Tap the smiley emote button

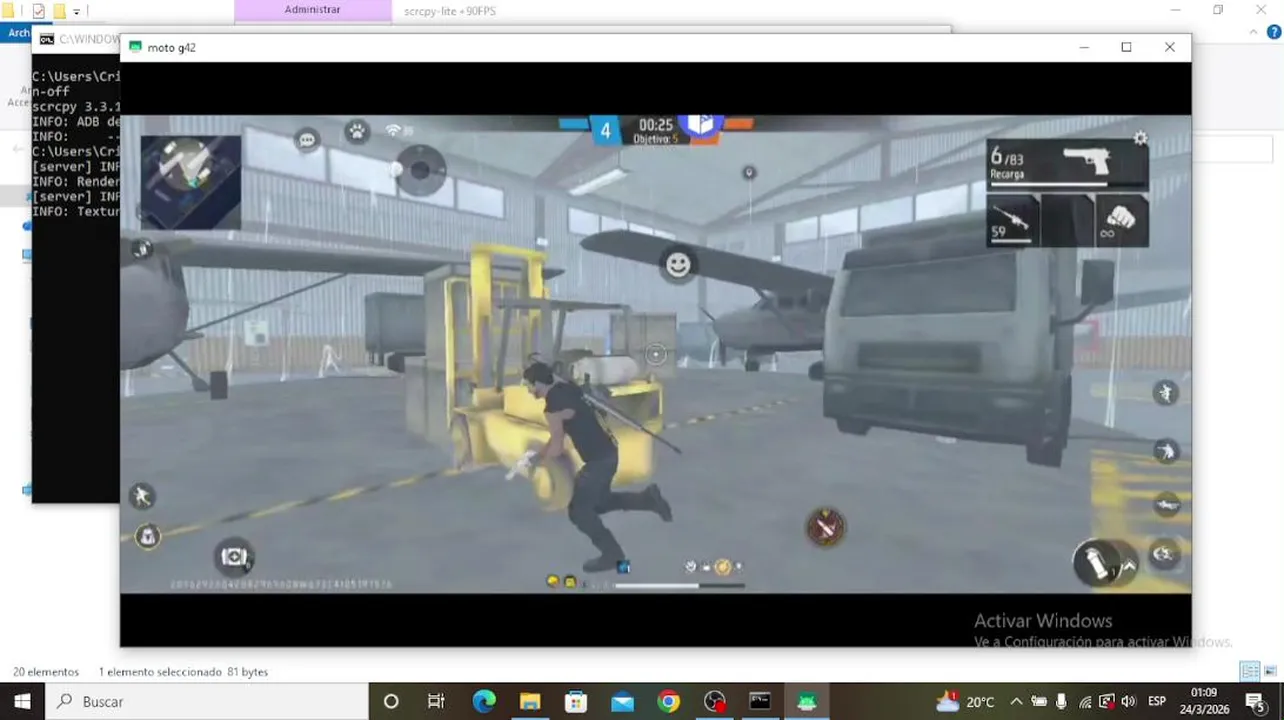coord(678,264)
